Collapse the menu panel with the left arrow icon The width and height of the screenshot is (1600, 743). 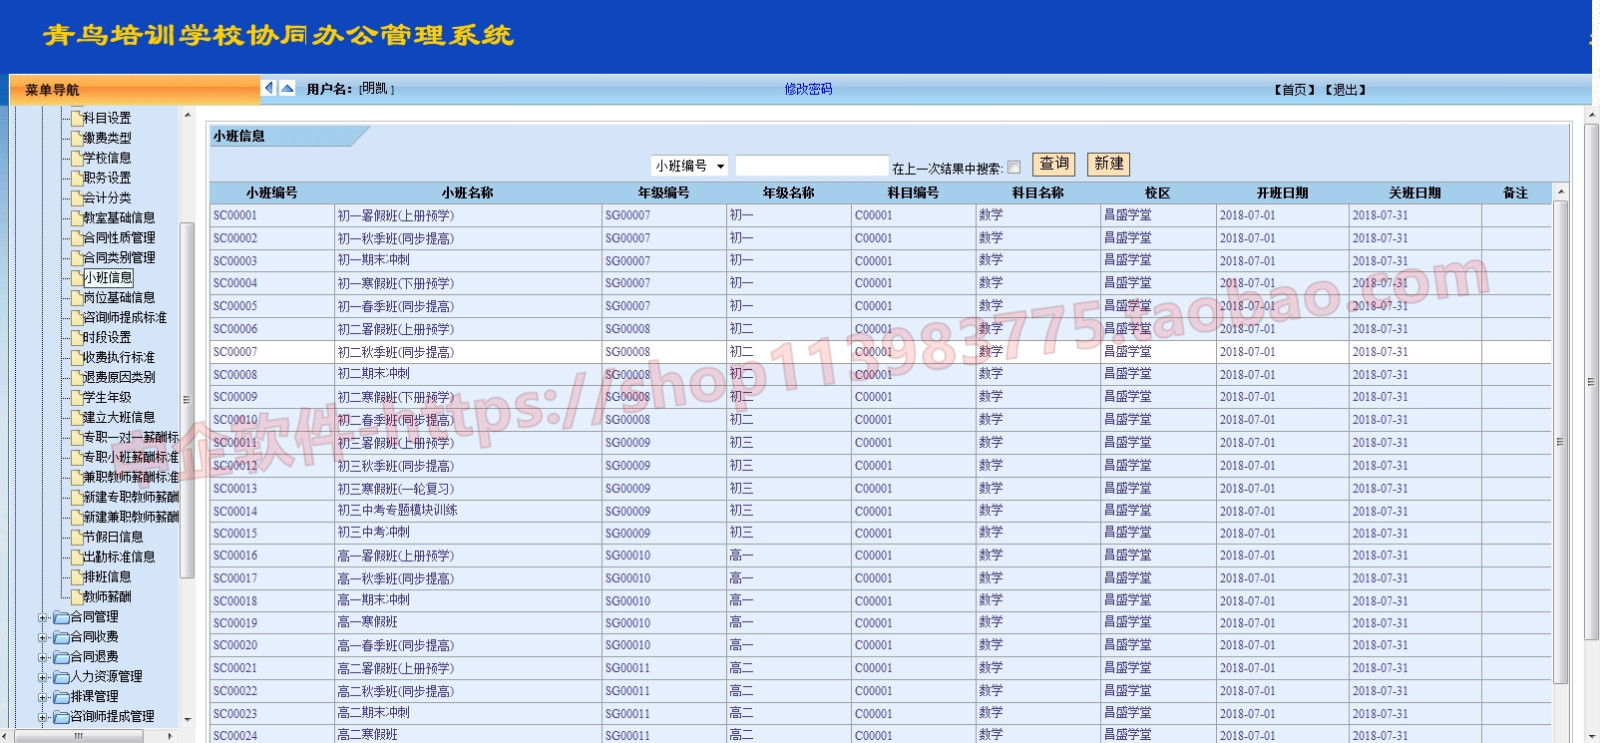pyautogui.click(x=268, y=88)
